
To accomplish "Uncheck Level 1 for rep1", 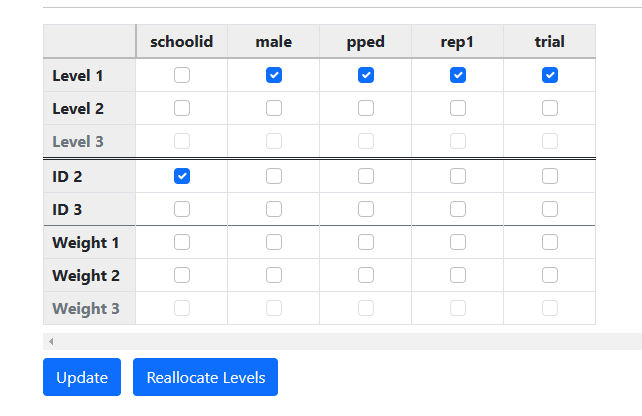I will pyautogui.click(x=458, y=75).
